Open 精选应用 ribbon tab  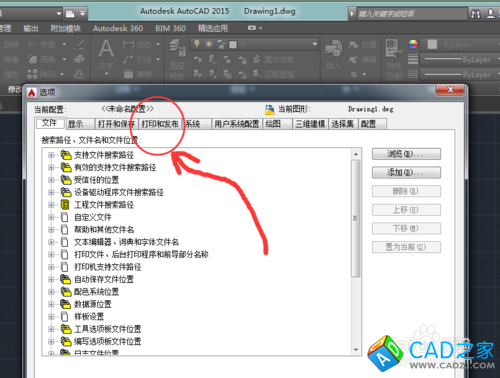coord(213,29)
